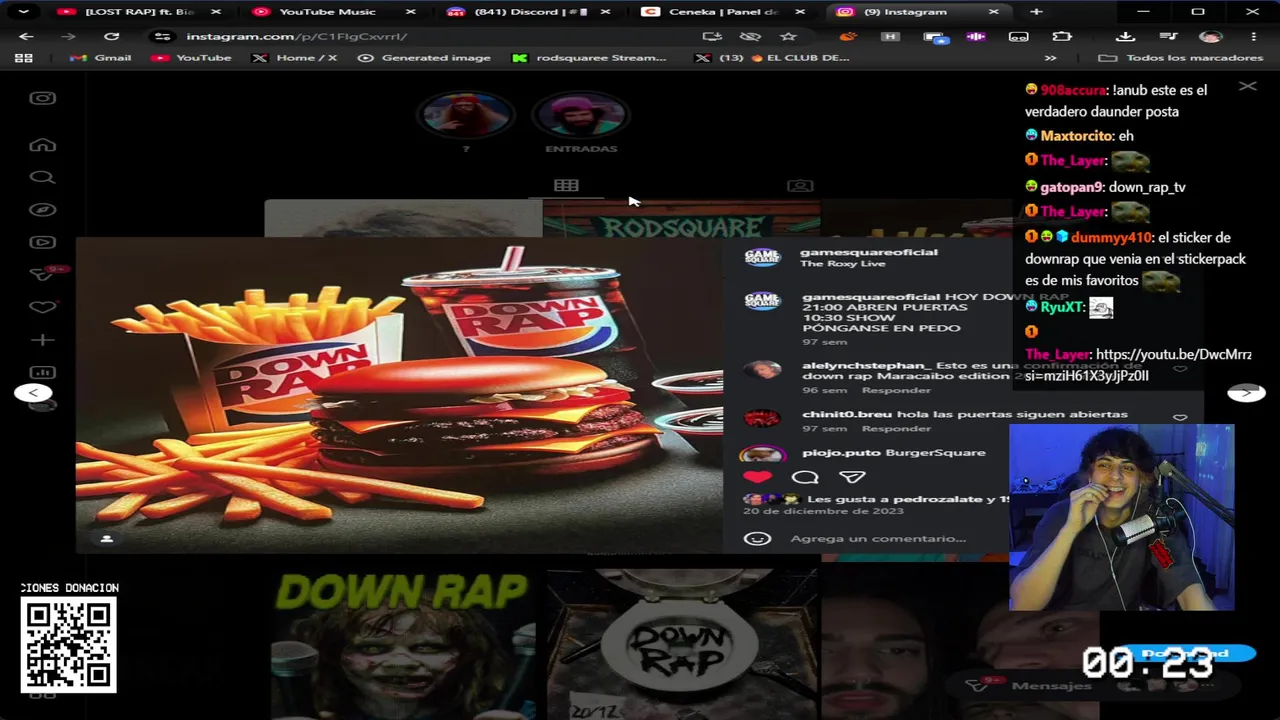Open the browser extensions puzzle icon
The image size is (1280, 720).
click(x=1062, y=36)
